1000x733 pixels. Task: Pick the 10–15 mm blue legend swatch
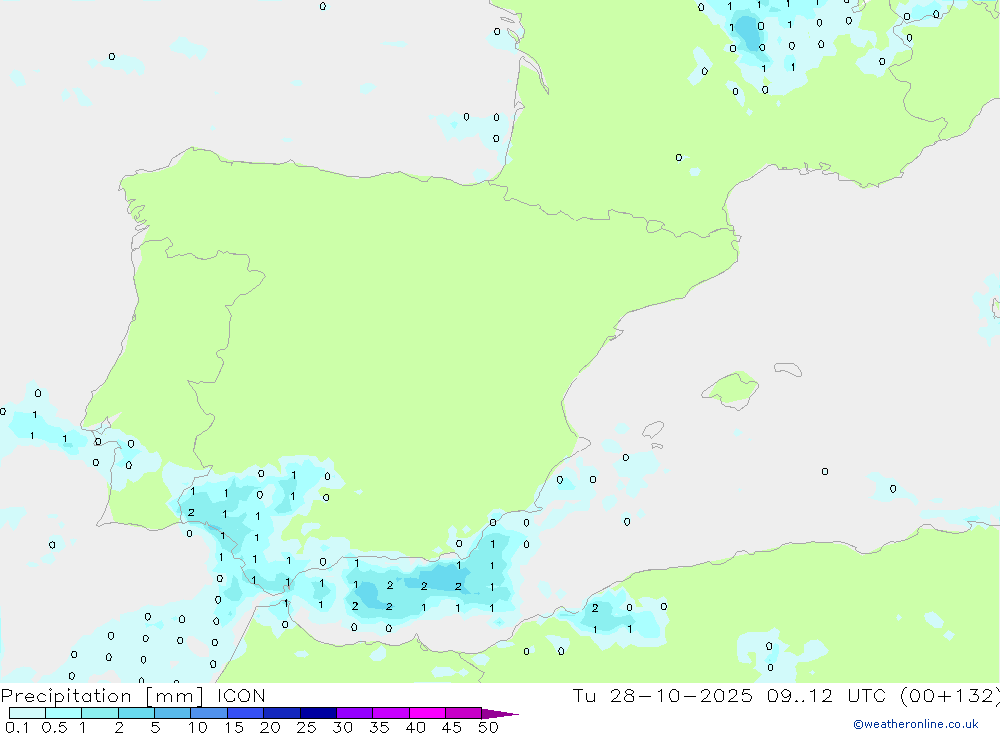209,713
